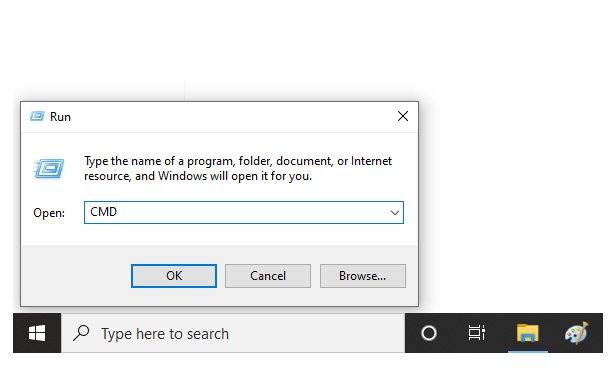The width and height of the screenshot is (611, 368).
Task: Click the large Run program icon
Action: [49, 168]
